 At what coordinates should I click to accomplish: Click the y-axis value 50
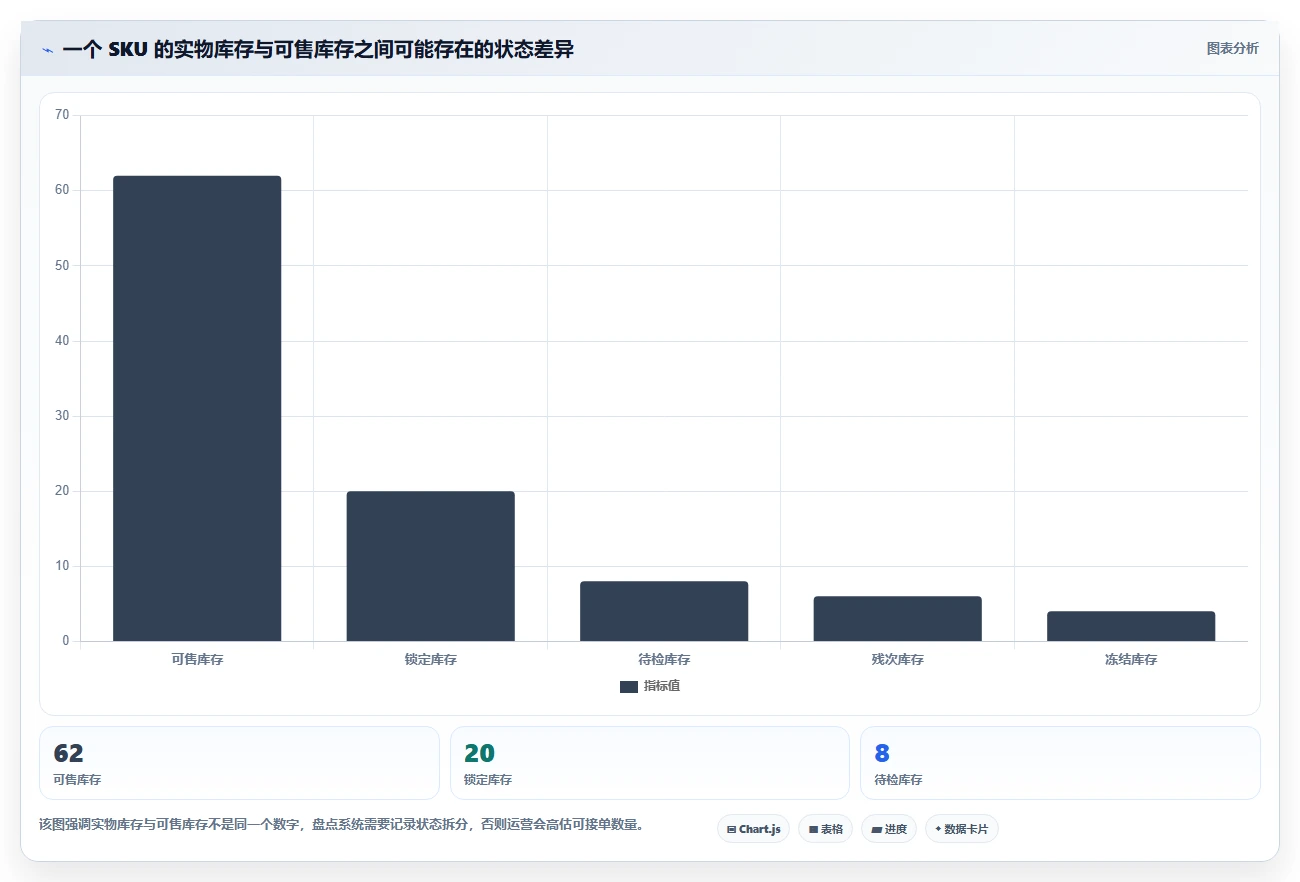[x=62, y=265]
